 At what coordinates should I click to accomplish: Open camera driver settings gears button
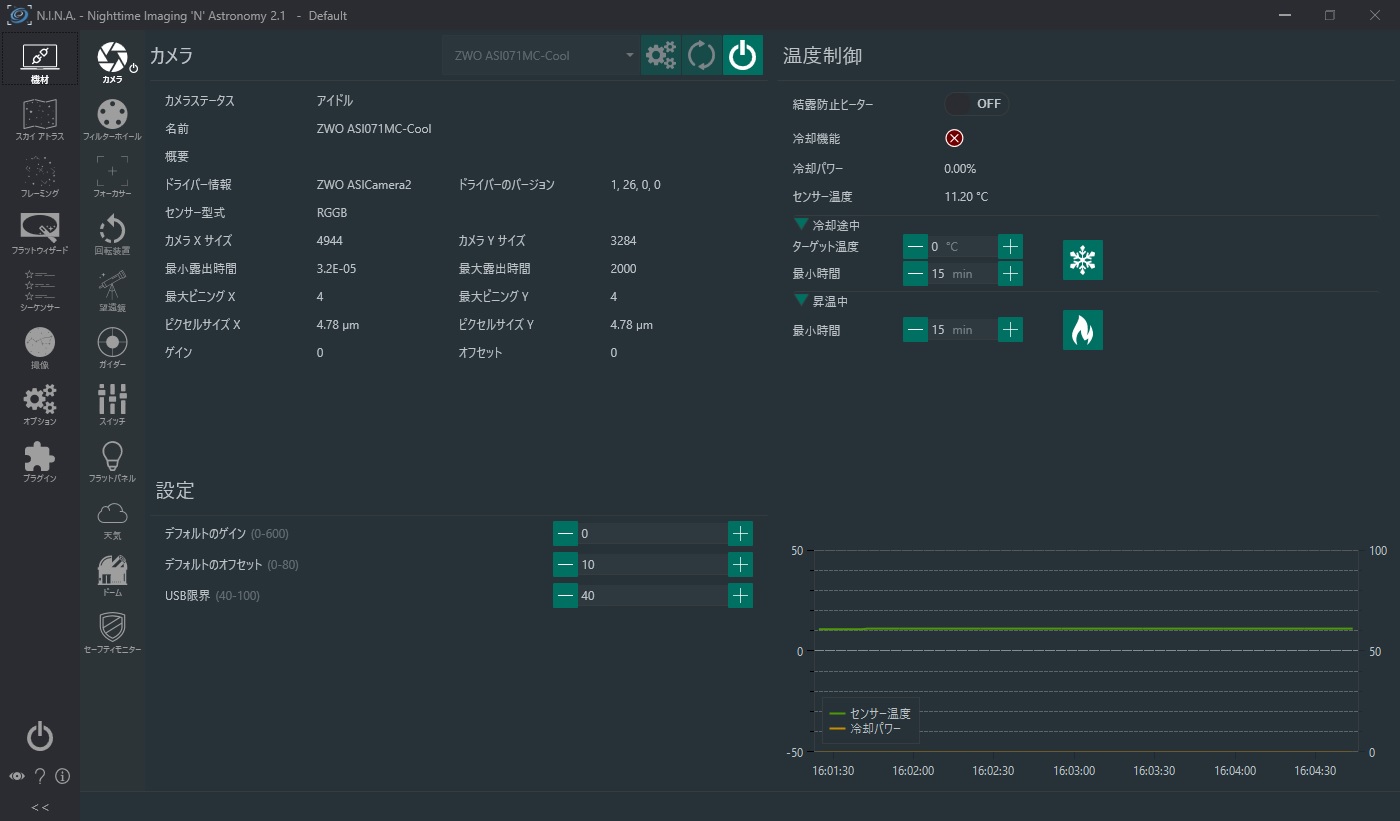[x=661, y=55]
